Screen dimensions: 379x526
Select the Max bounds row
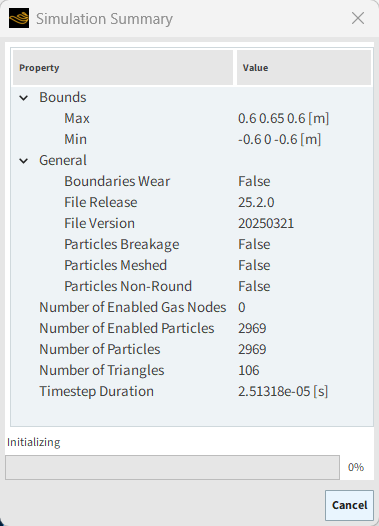[x=192, y=118]
